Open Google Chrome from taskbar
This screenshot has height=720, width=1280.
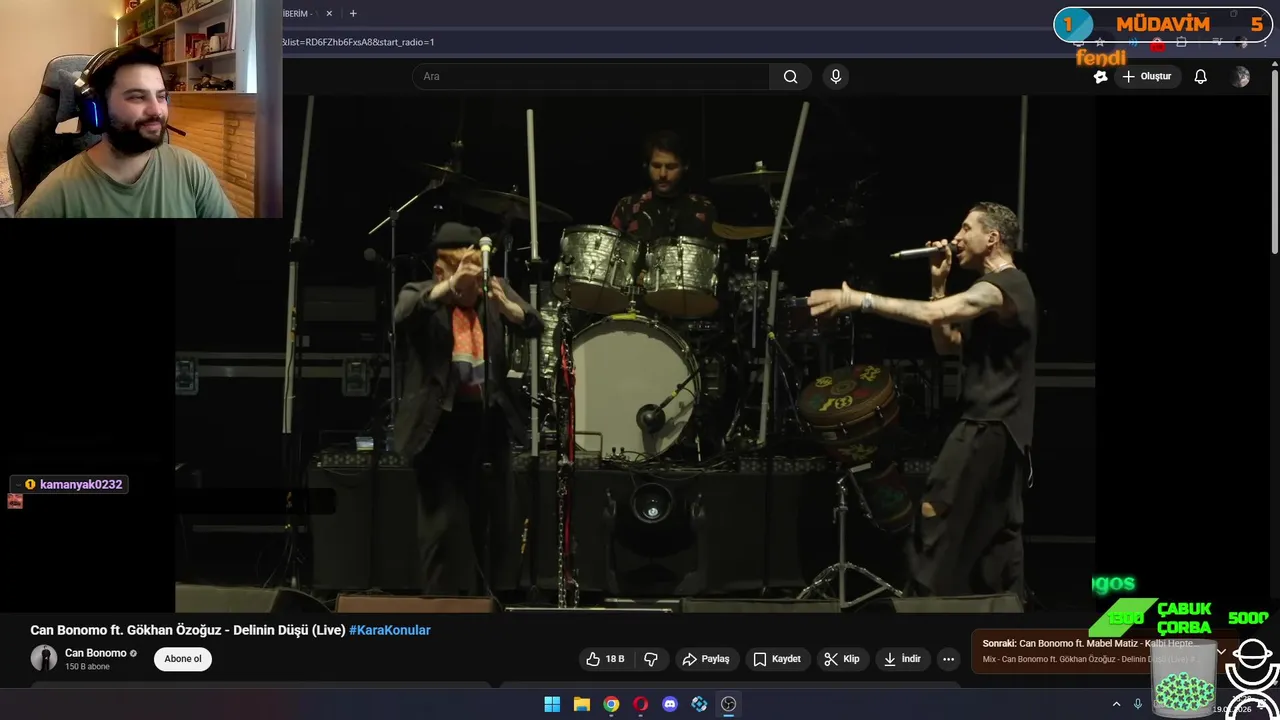(x=611, y=704)
